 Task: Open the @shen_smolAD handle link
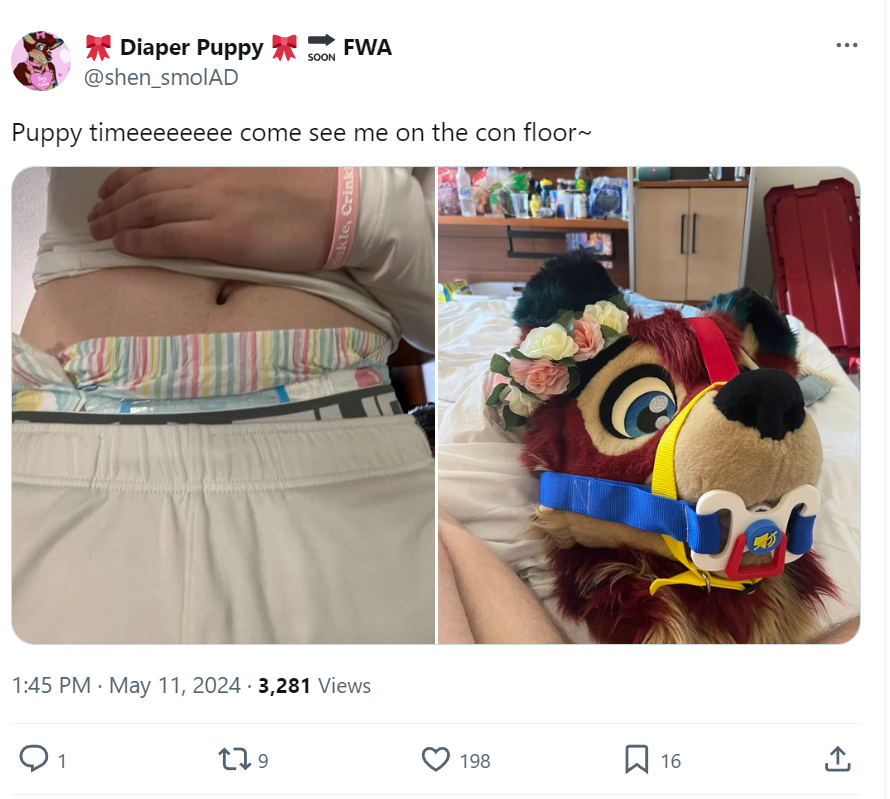pyautogui.click(x=161, y=77)
